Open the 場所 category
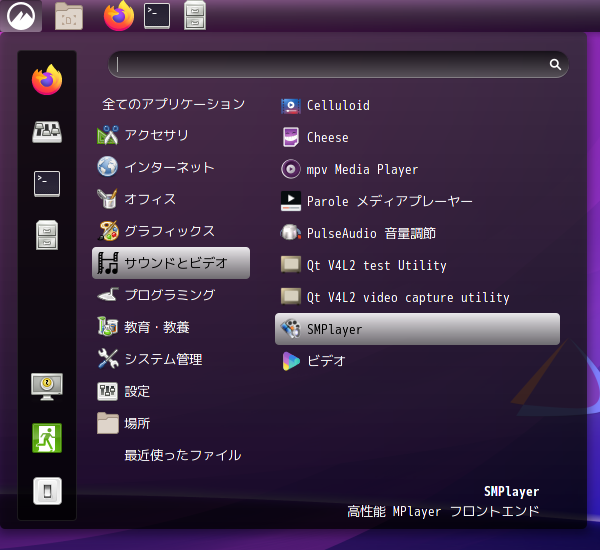Image resolution: width=600 pixels, height=550 pixels. [x=171, y=423]
